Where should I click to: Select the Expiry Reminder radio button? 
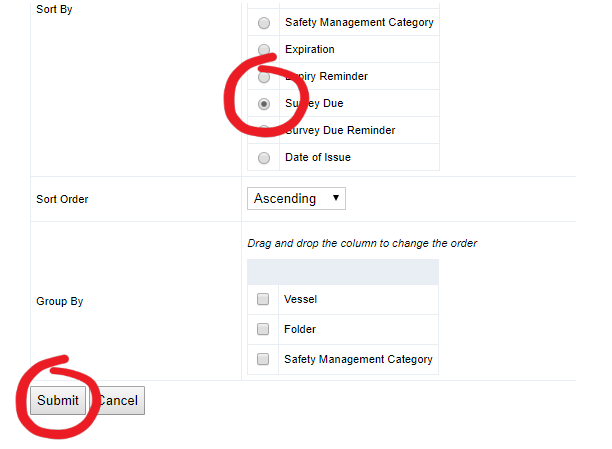coord(264,77)
